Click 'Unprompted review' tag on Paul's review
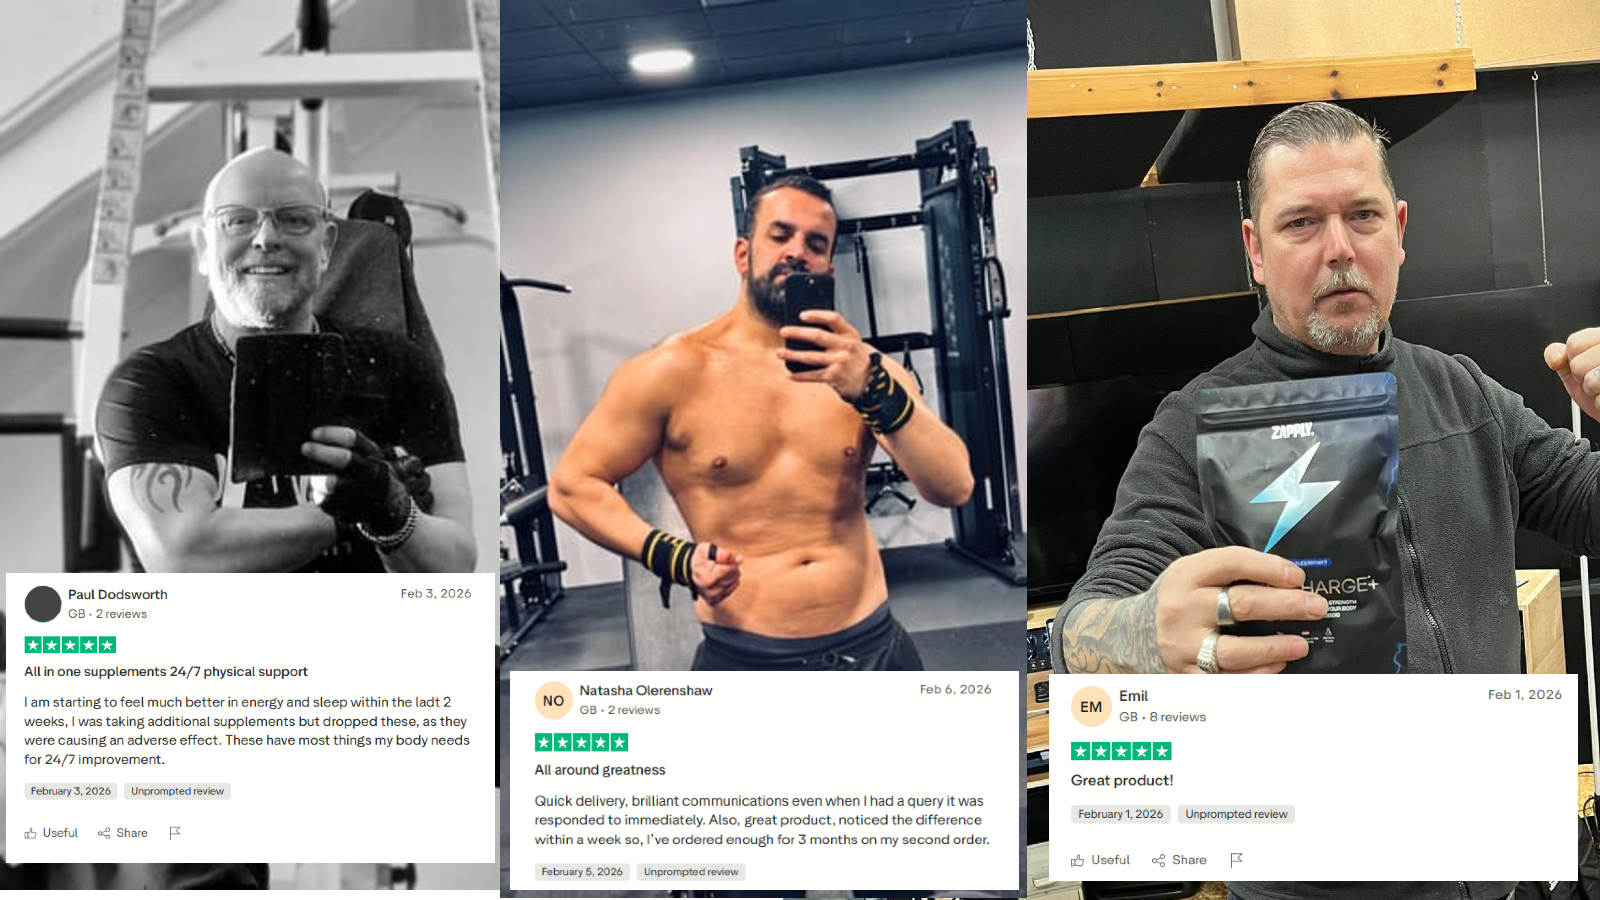The image size is (1600, 900). point(177,791)
